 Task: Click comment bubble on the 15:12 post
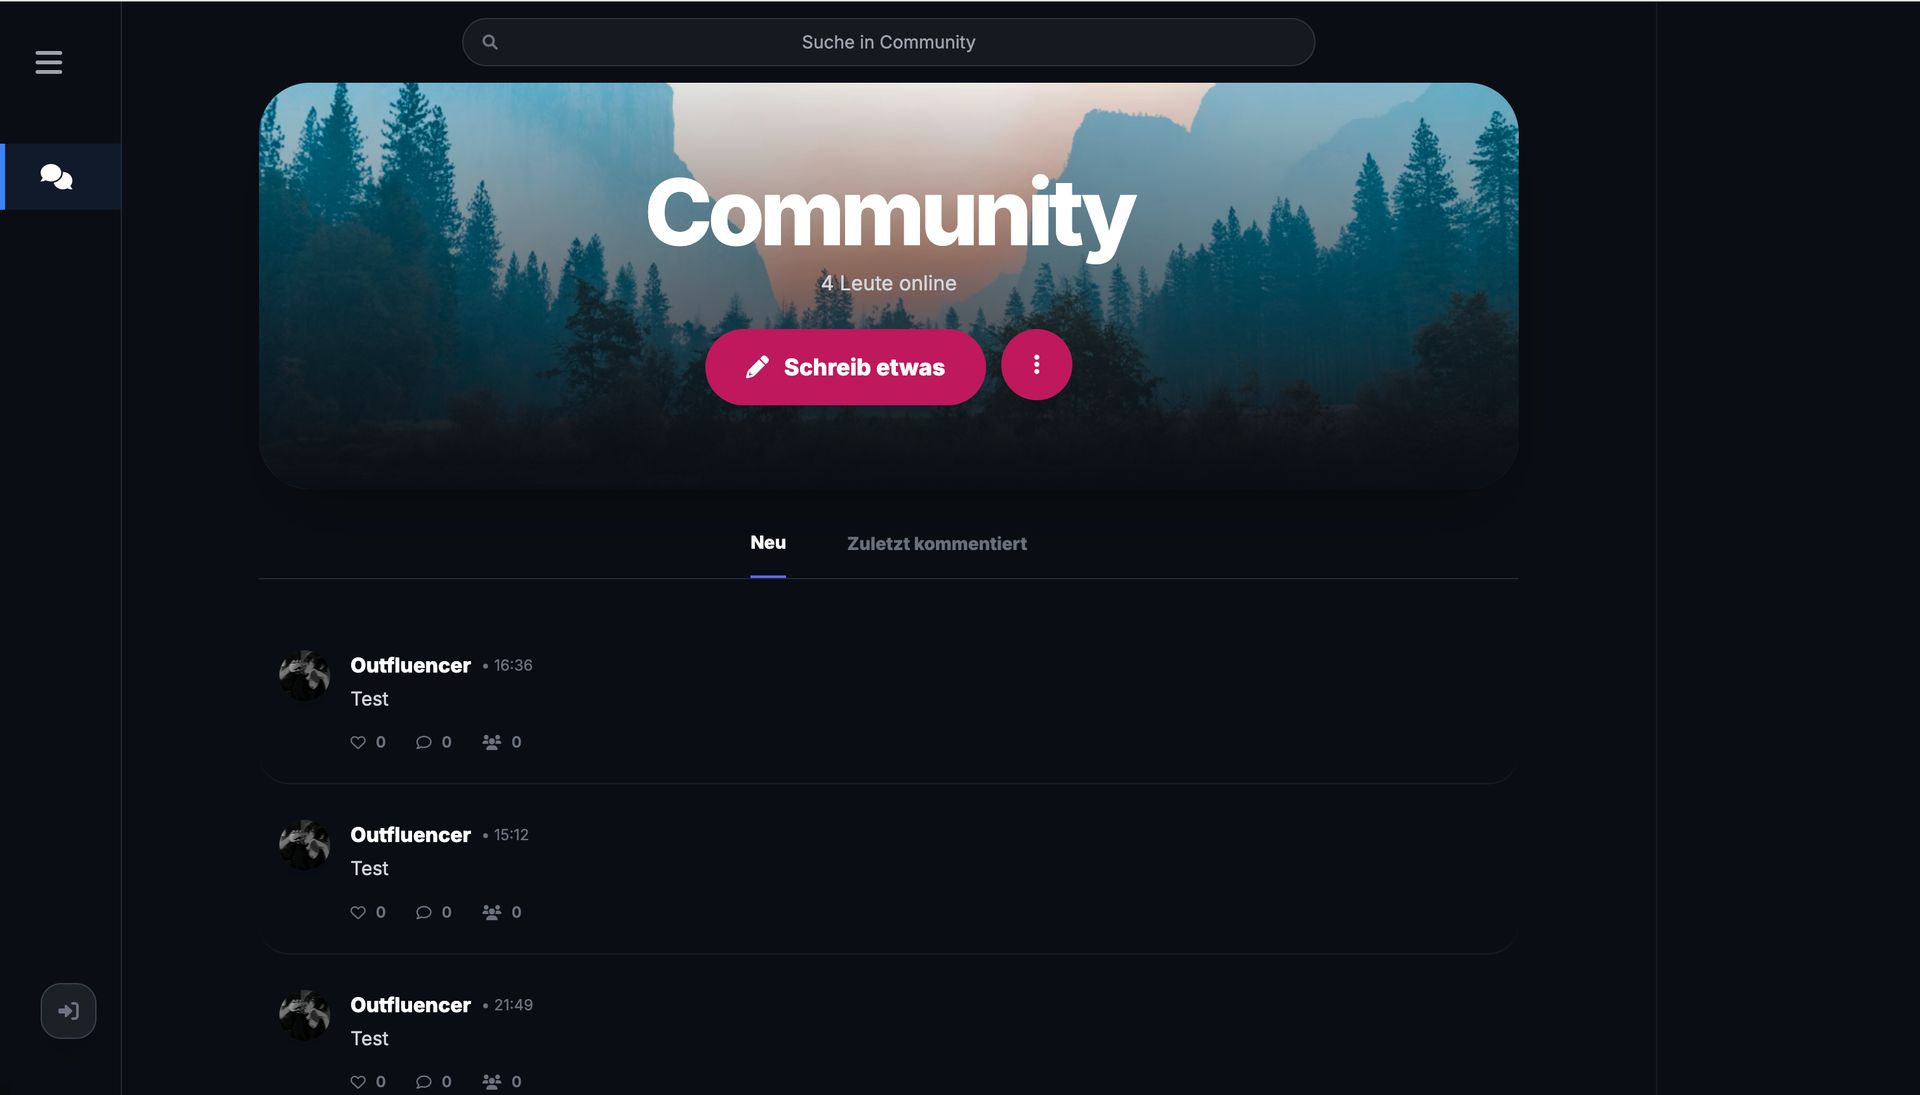pyautogui.click(x=424, y=912)
